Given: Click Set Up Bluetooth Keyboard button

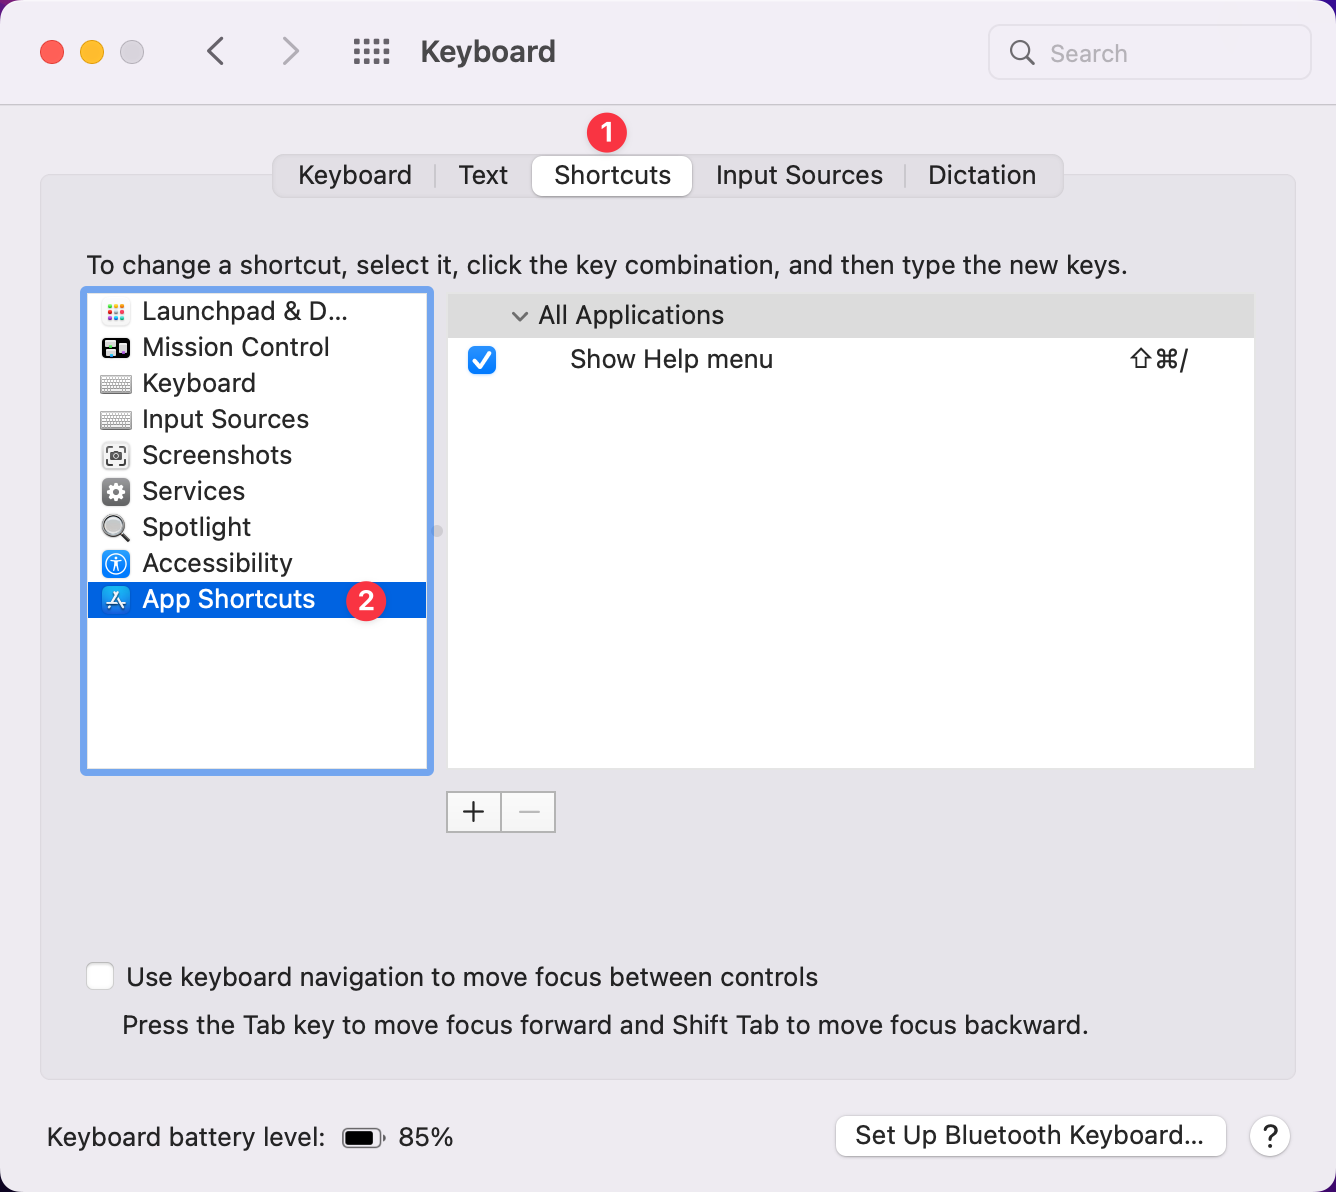Looking at the screenshot, I should tap(1030, 1136).
